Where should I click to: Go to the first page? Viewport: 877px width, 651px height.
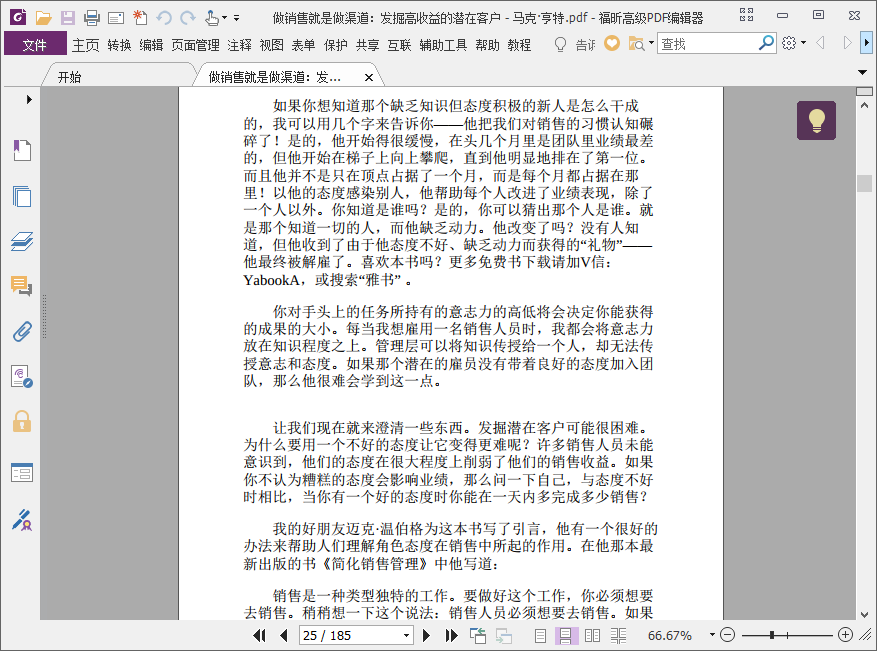[259, 635]
